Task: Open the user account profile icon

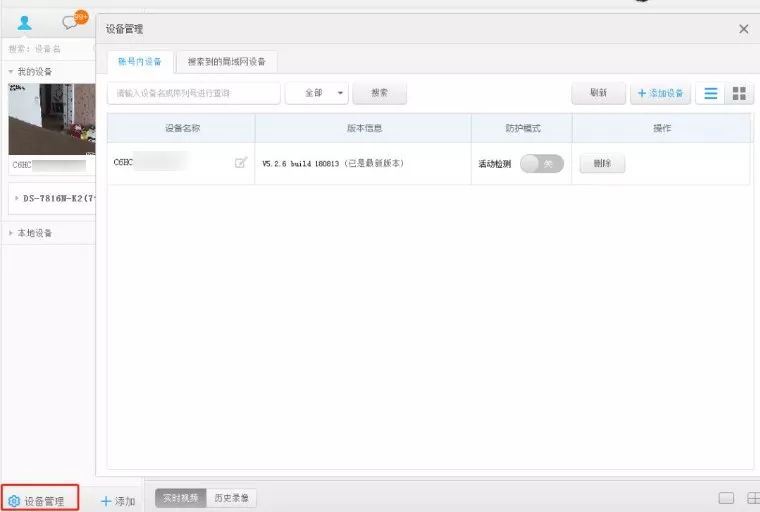Action: click(25, 22)
